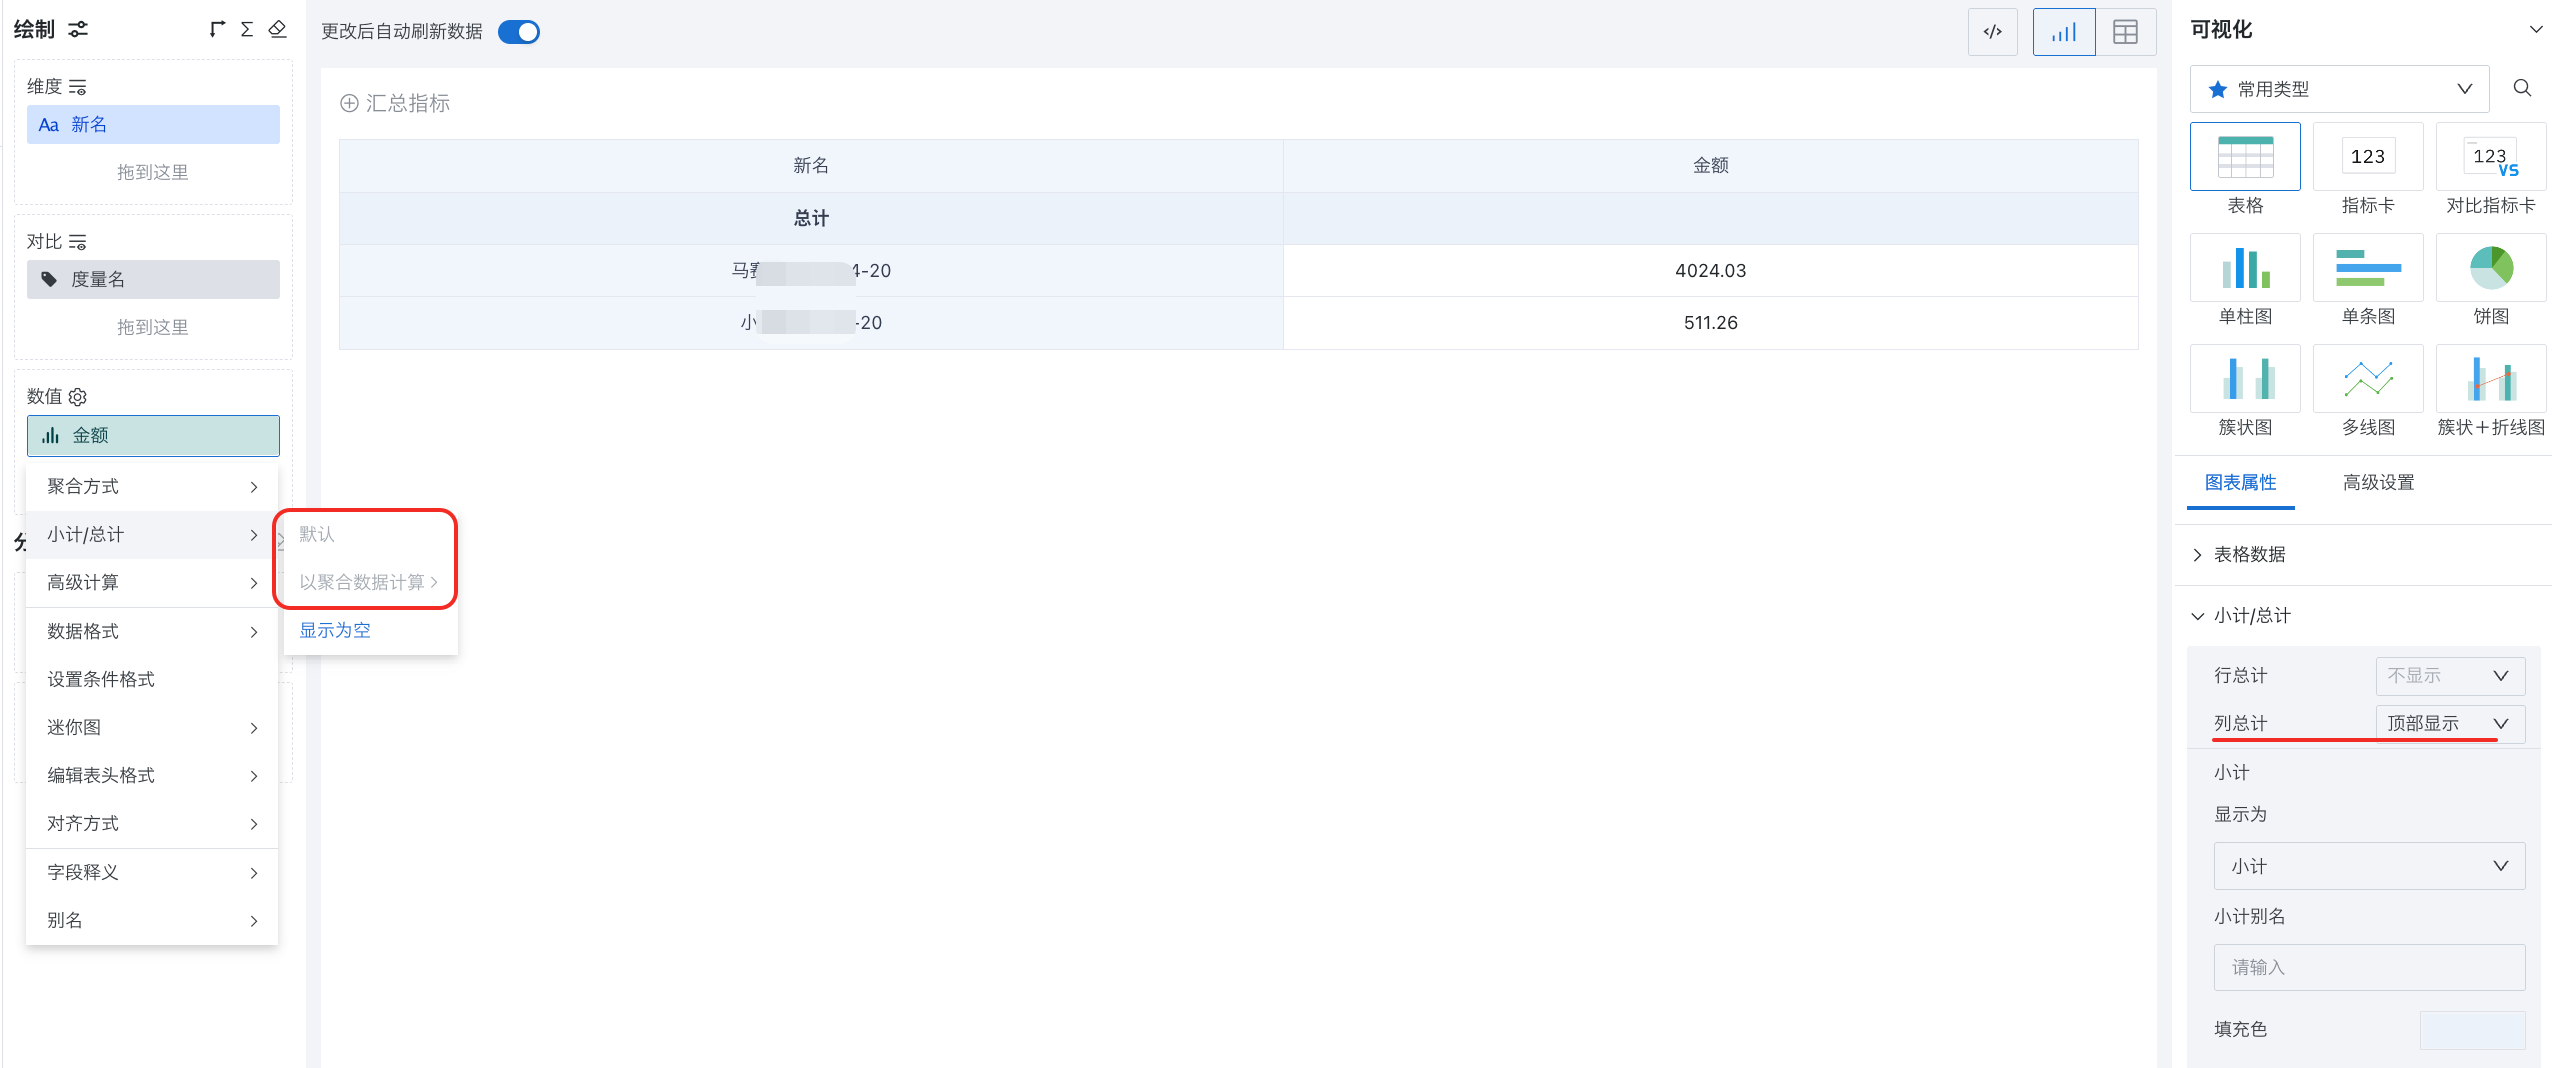2552x1068 pixels.
Task: Expand the 表格数据 section
Action: coord(2248,554)
